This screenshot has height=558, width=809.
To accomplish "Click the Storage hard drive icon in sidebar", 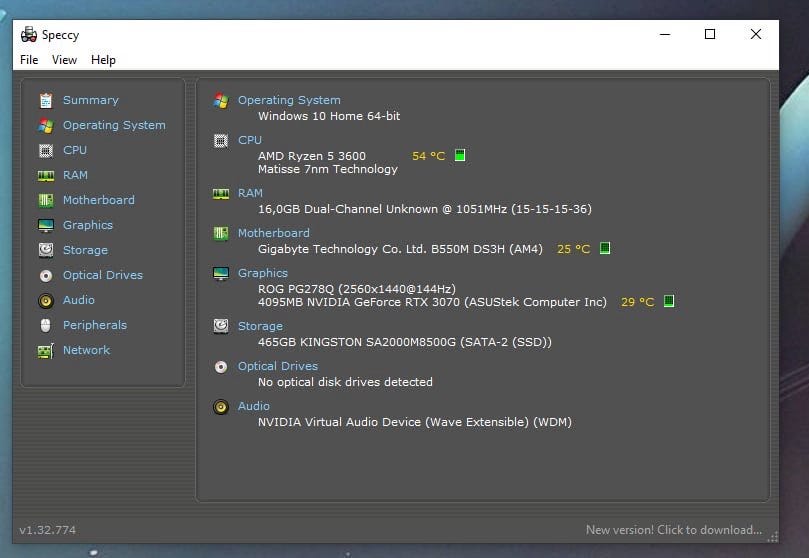I will [46, 250].
